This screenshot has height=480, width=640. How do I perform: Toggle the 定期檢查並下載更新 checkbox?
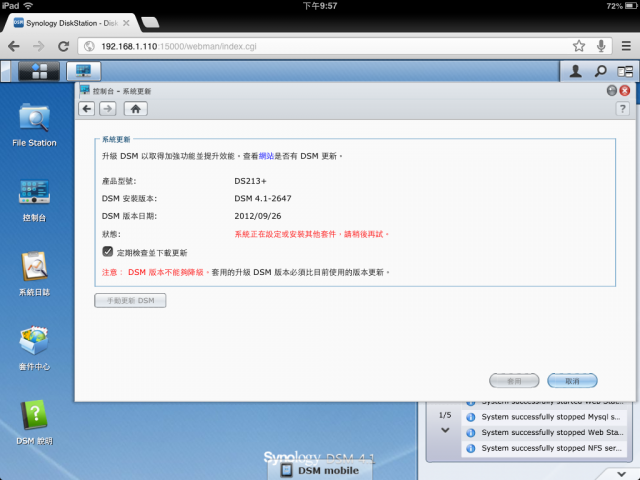click(108, 251)
